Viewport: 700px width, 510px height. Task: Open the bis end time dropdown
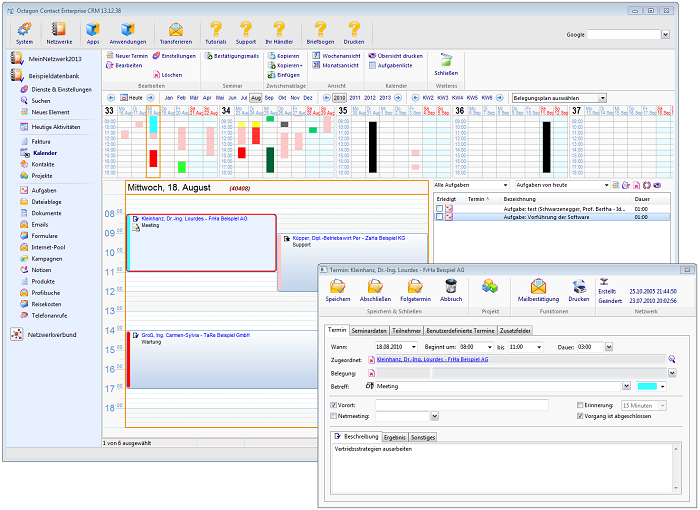[x=539, y=347]
